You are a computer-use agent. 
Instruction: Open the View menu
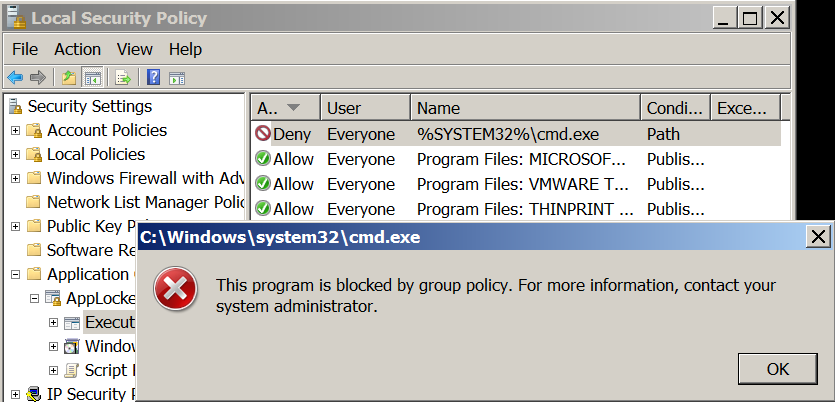pos(135,49)
